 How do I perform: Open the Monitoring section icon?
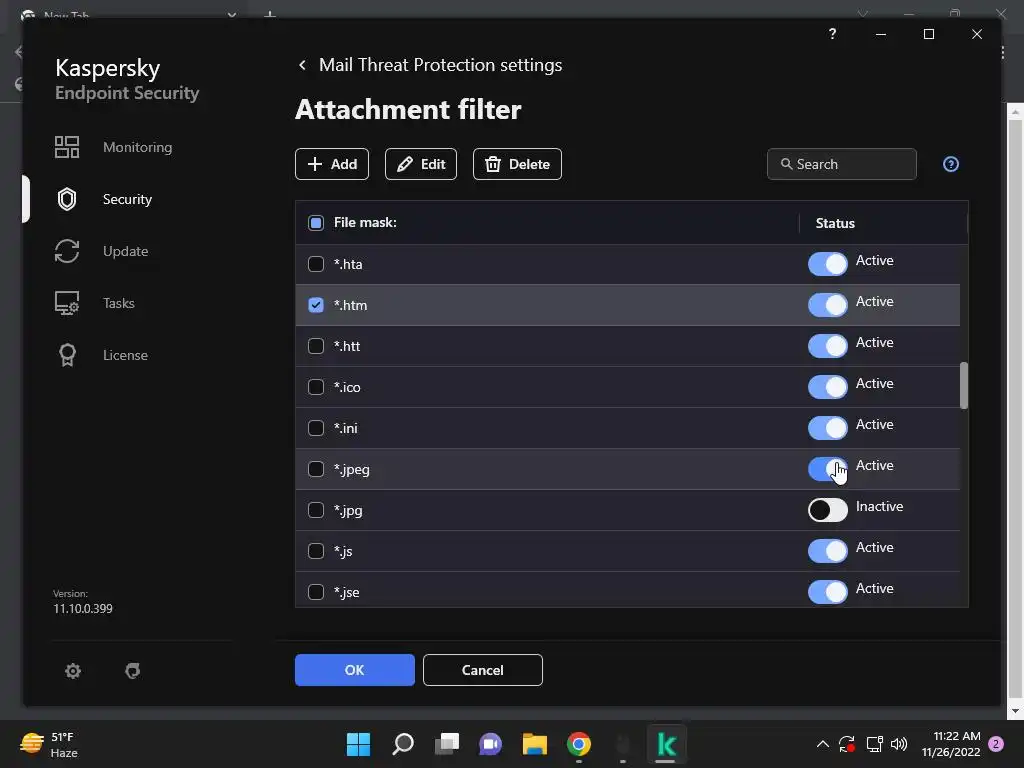point(67,147)
